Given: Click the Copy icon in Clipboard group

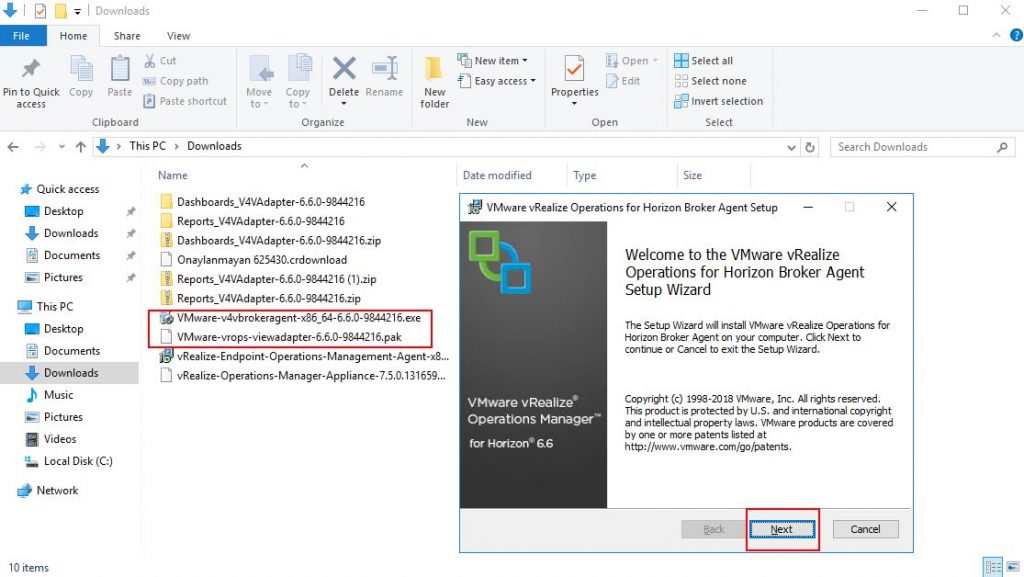Looking at the screenshot, I should tap(81, 69).
